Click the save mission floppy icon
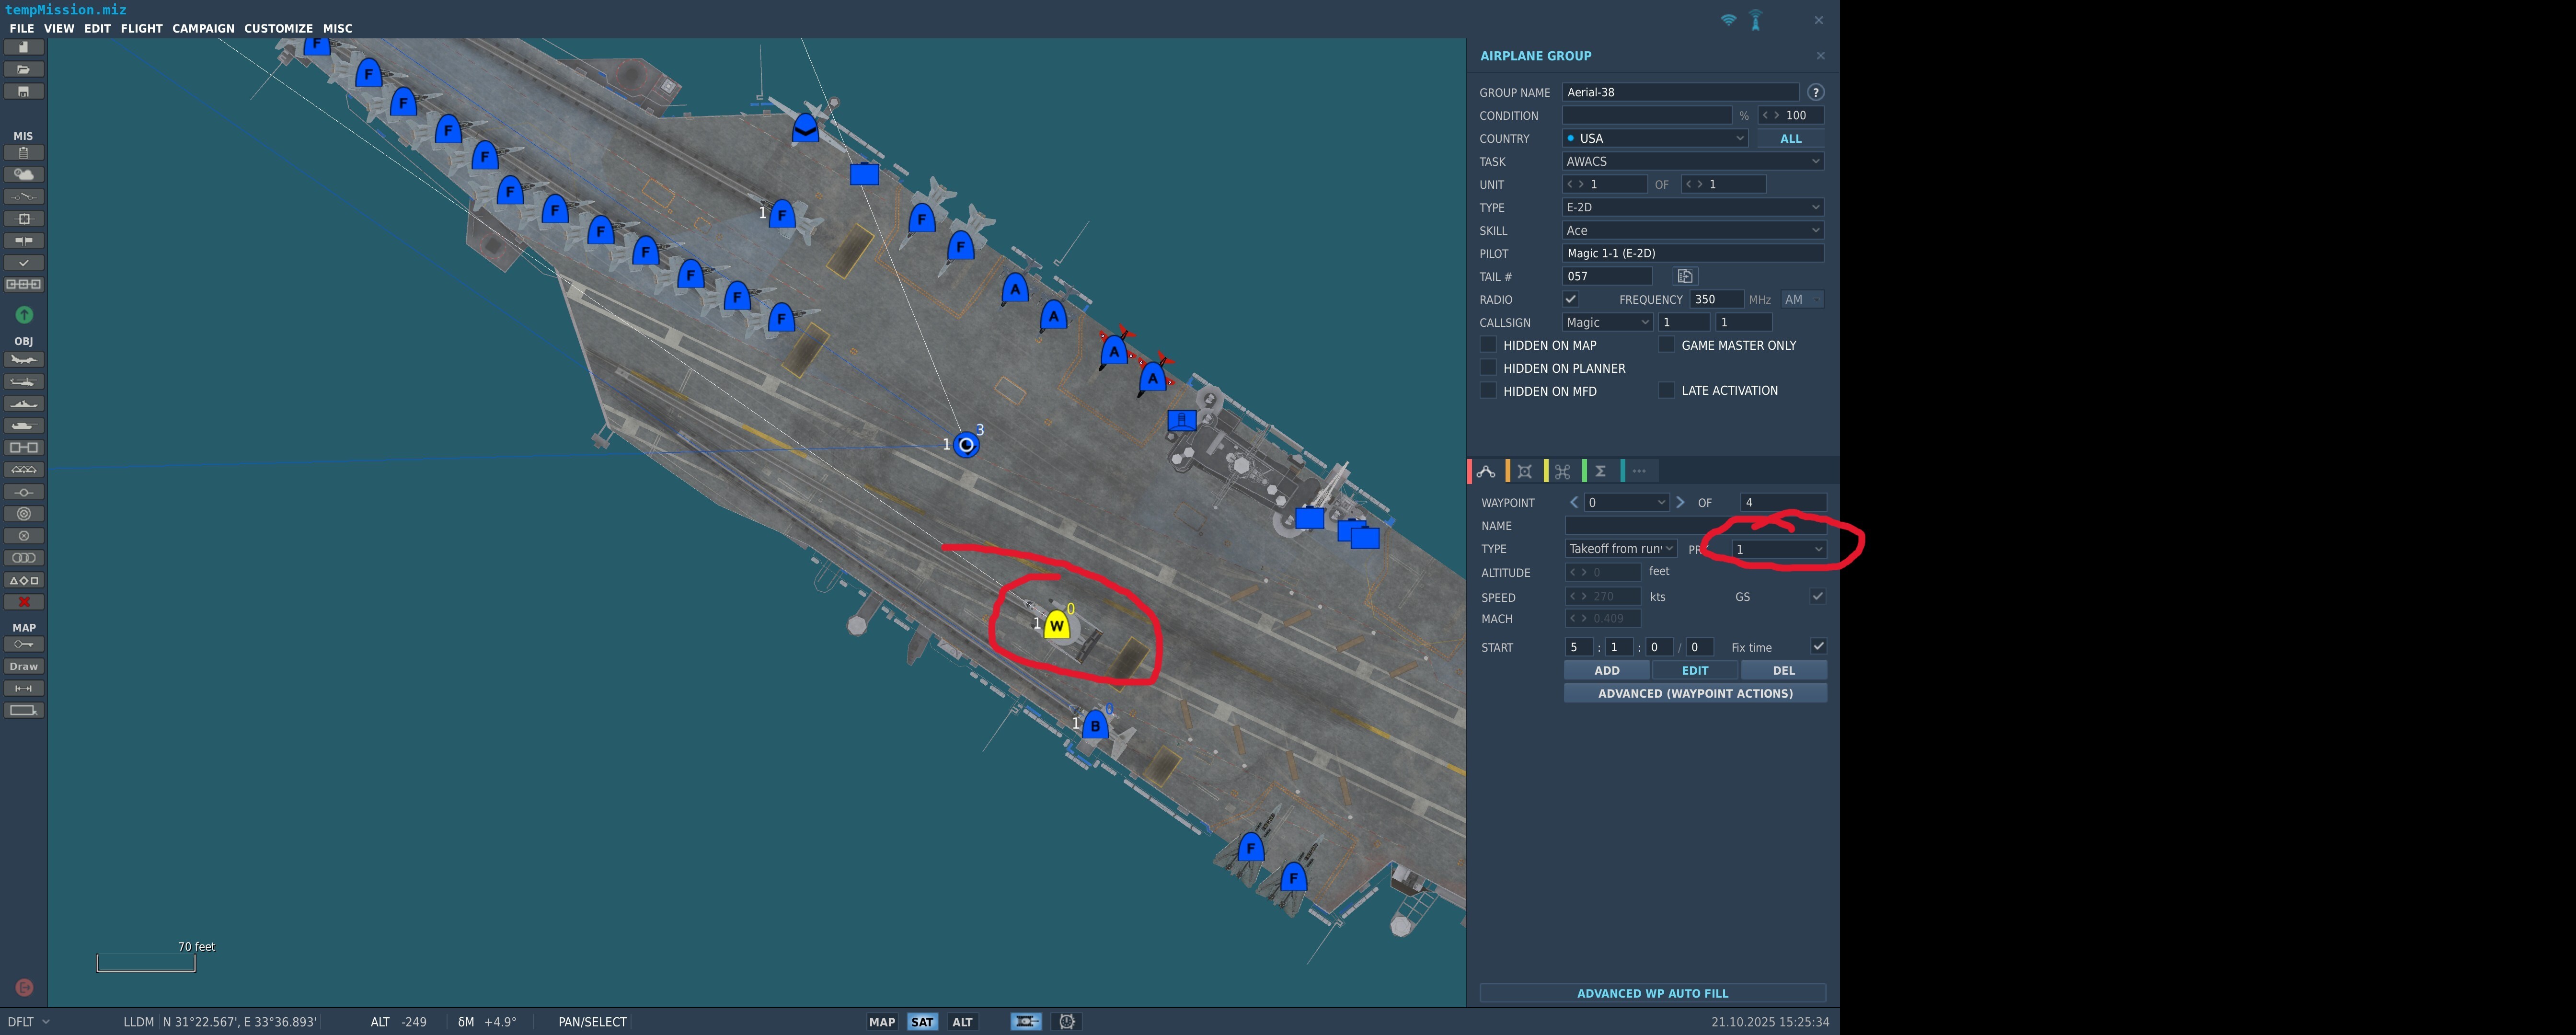Viewport: 2576px width, 1035px height. click(24, 92)
